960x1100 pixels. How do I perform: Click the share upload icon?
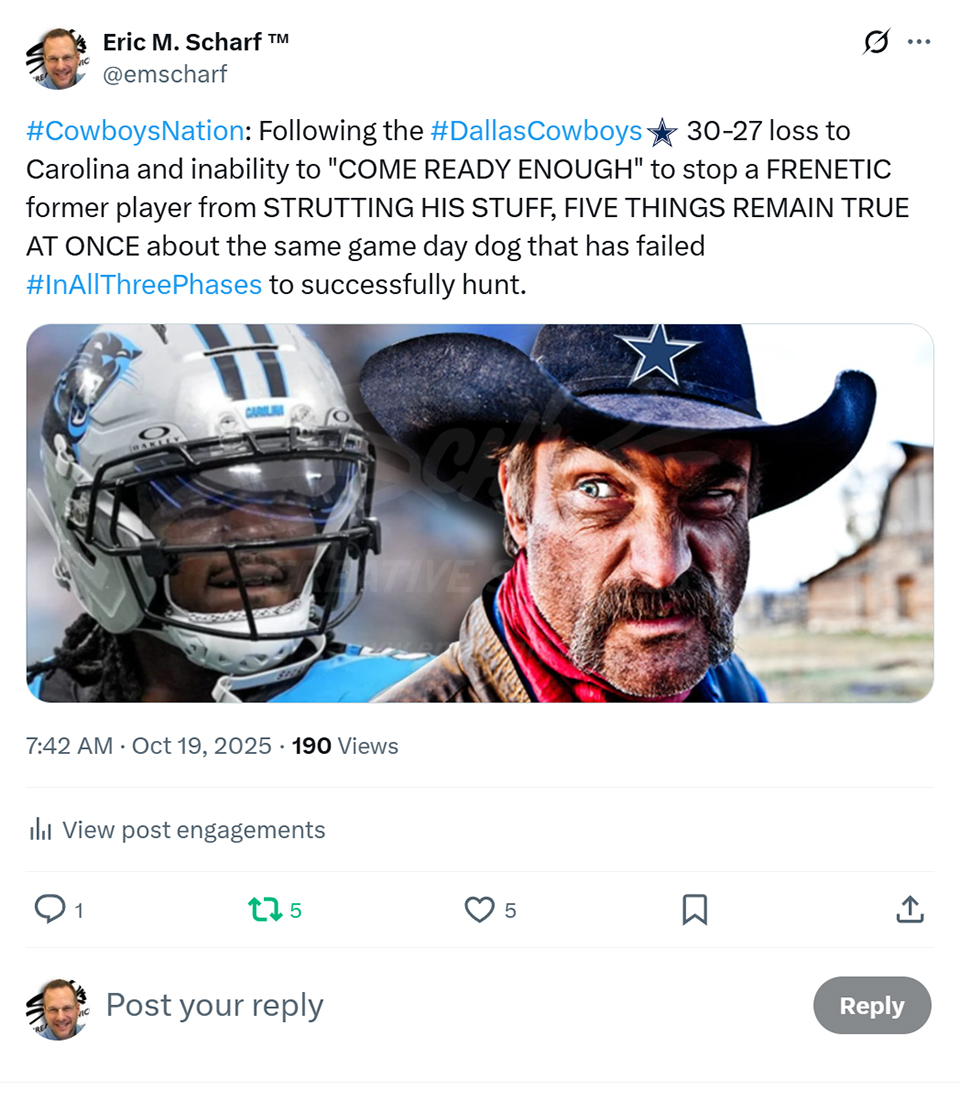coord(909,909)
